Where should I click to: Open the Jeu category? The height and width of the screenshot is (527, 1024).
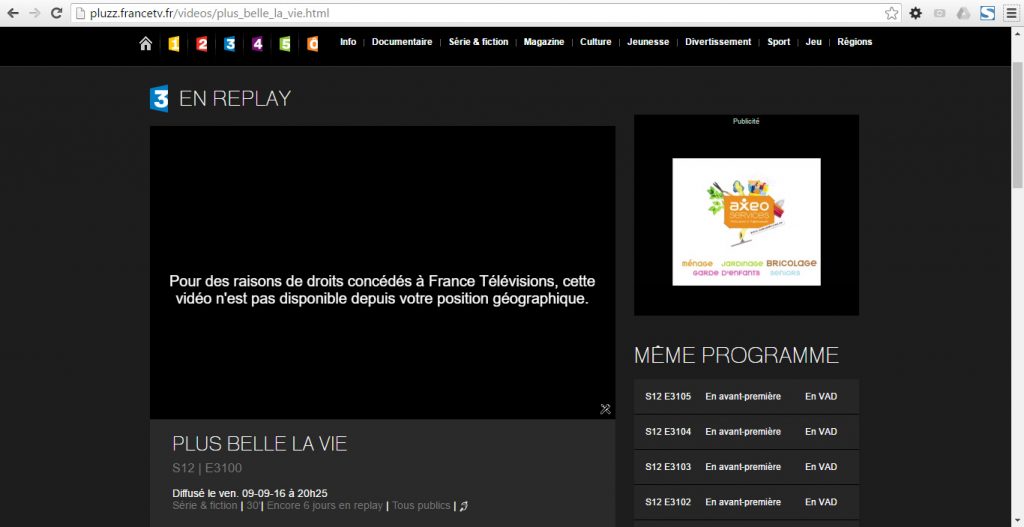(x=813, y=42)
